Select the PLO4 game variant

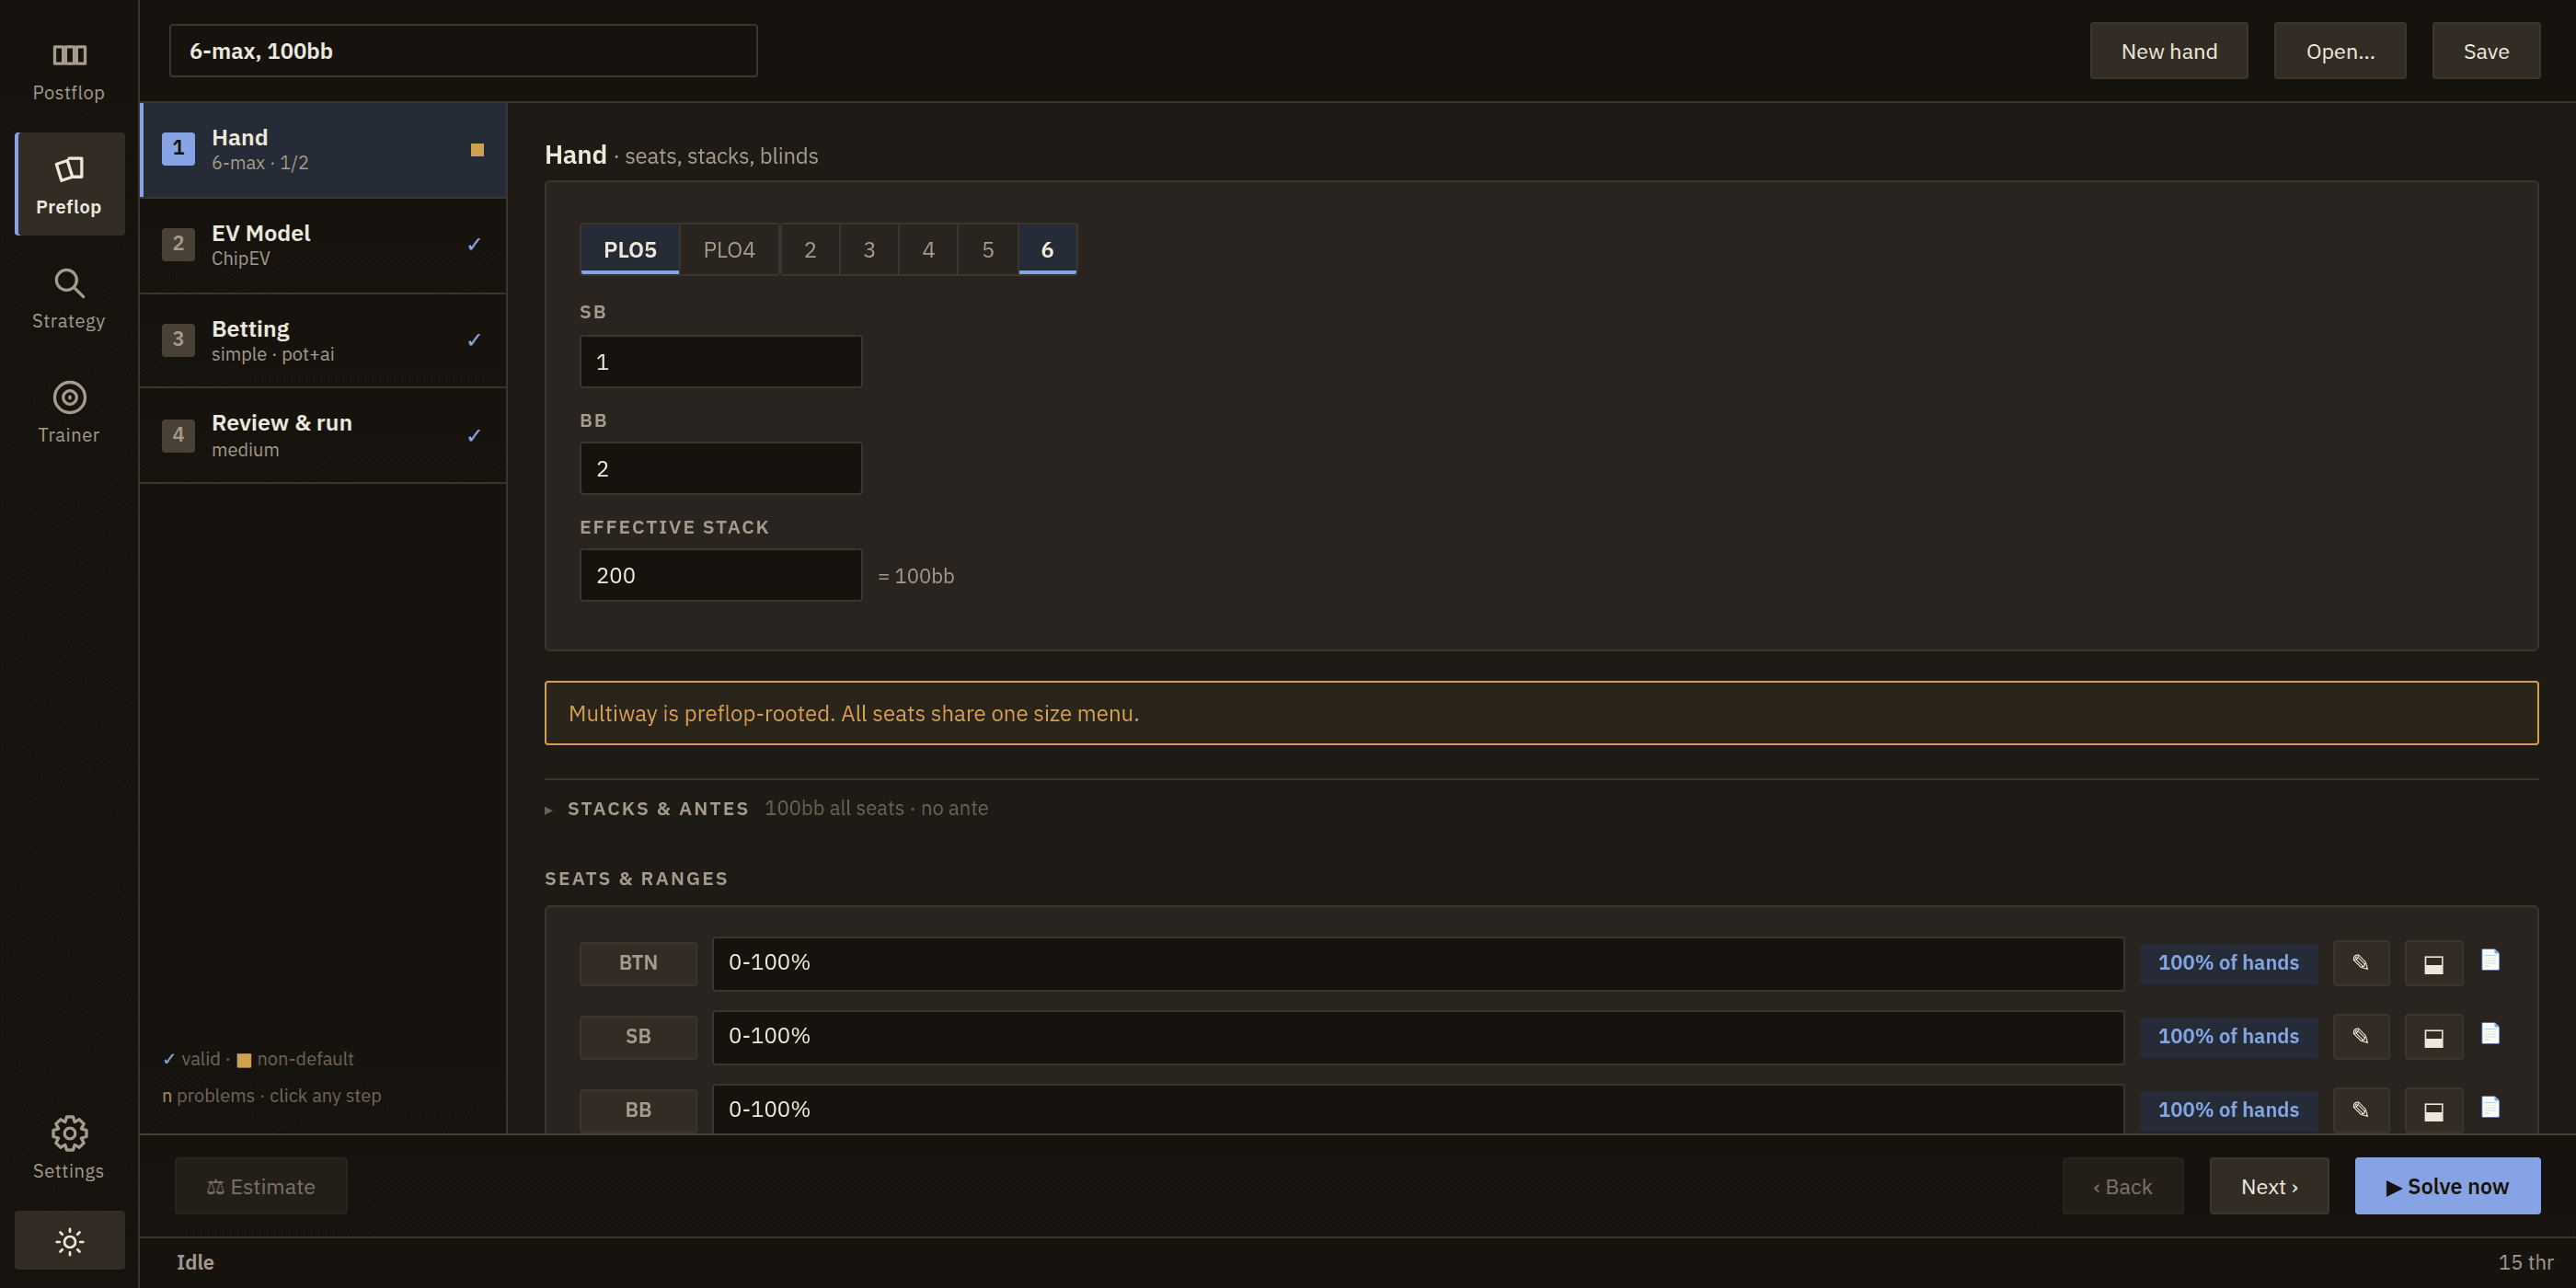(729, 249)
